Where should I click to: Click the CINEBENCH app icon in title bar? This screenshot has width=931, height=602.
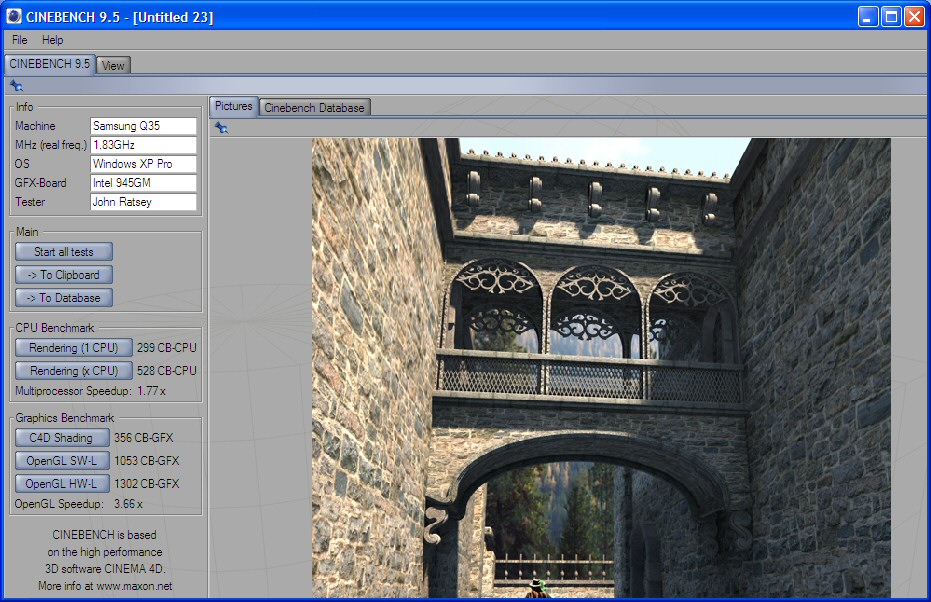(14, 16)
